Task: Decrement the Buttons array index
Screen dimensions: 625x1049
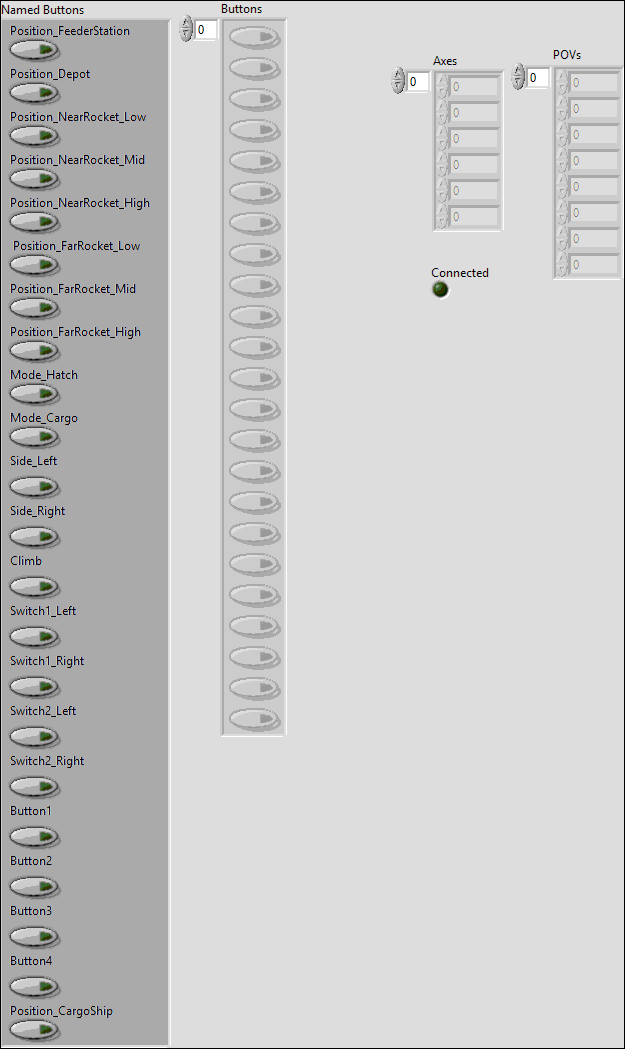Action: coord(186,35)
